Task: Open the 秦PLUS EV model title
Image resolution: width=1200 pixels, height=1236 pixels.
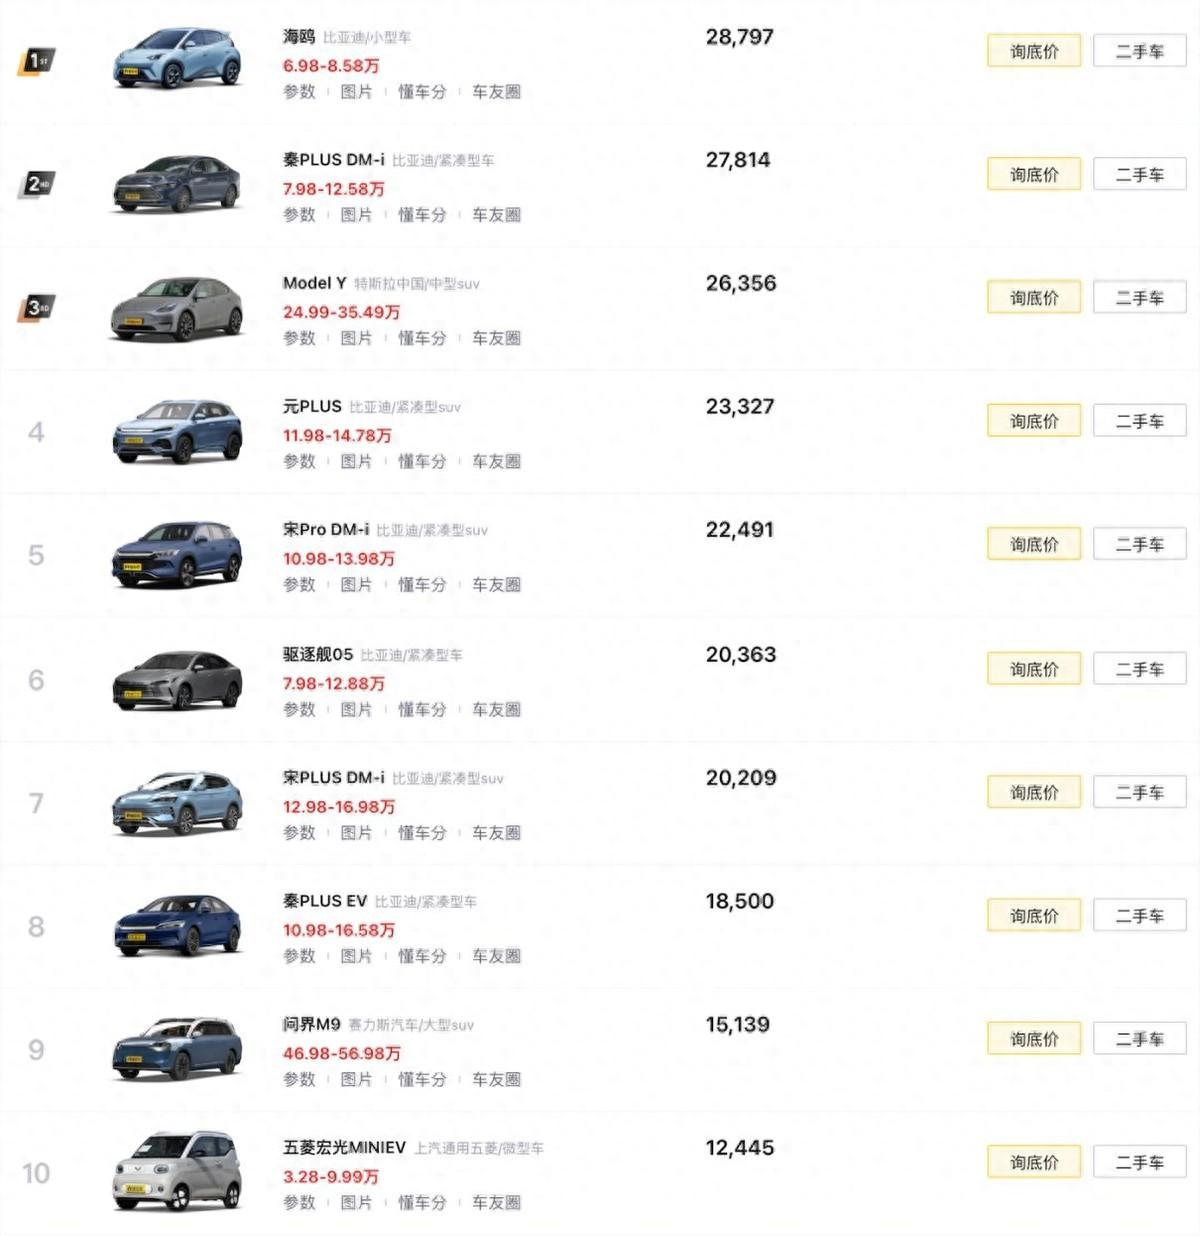Action: (325, 901)
